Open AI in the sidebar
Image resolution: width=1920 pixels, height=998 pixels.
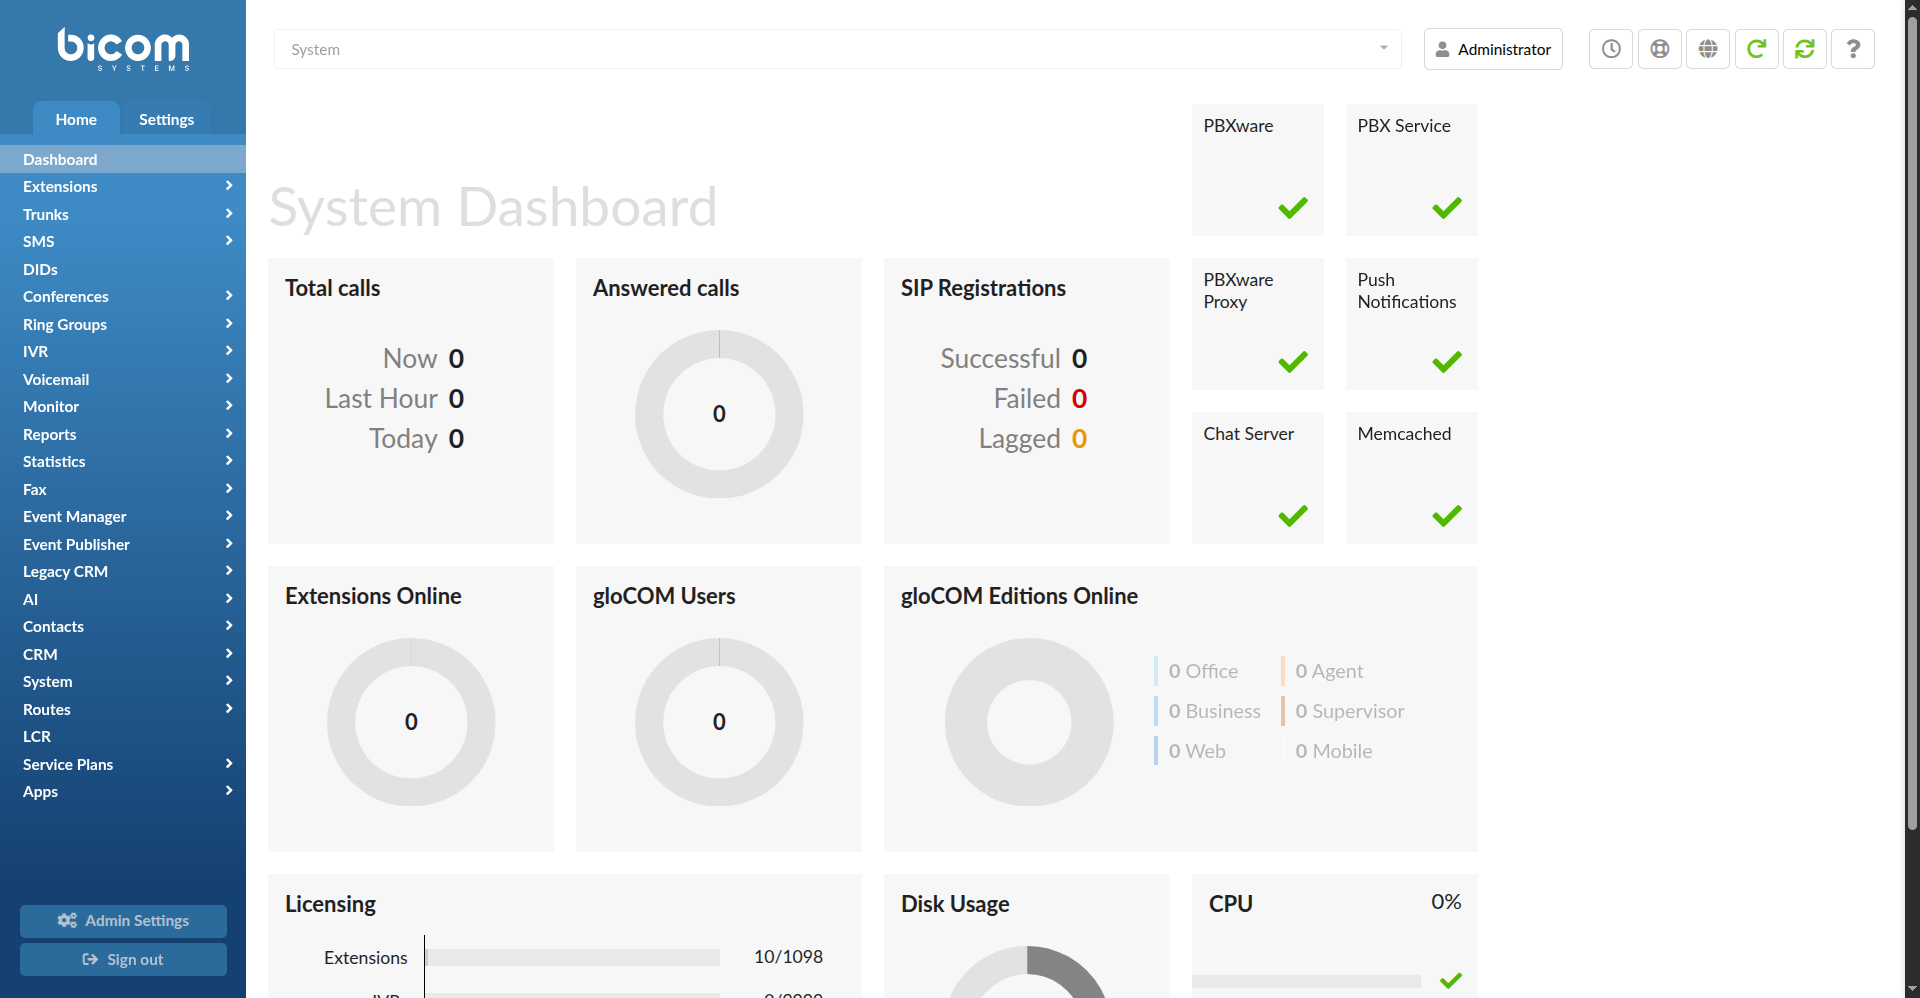pos(123,599)
